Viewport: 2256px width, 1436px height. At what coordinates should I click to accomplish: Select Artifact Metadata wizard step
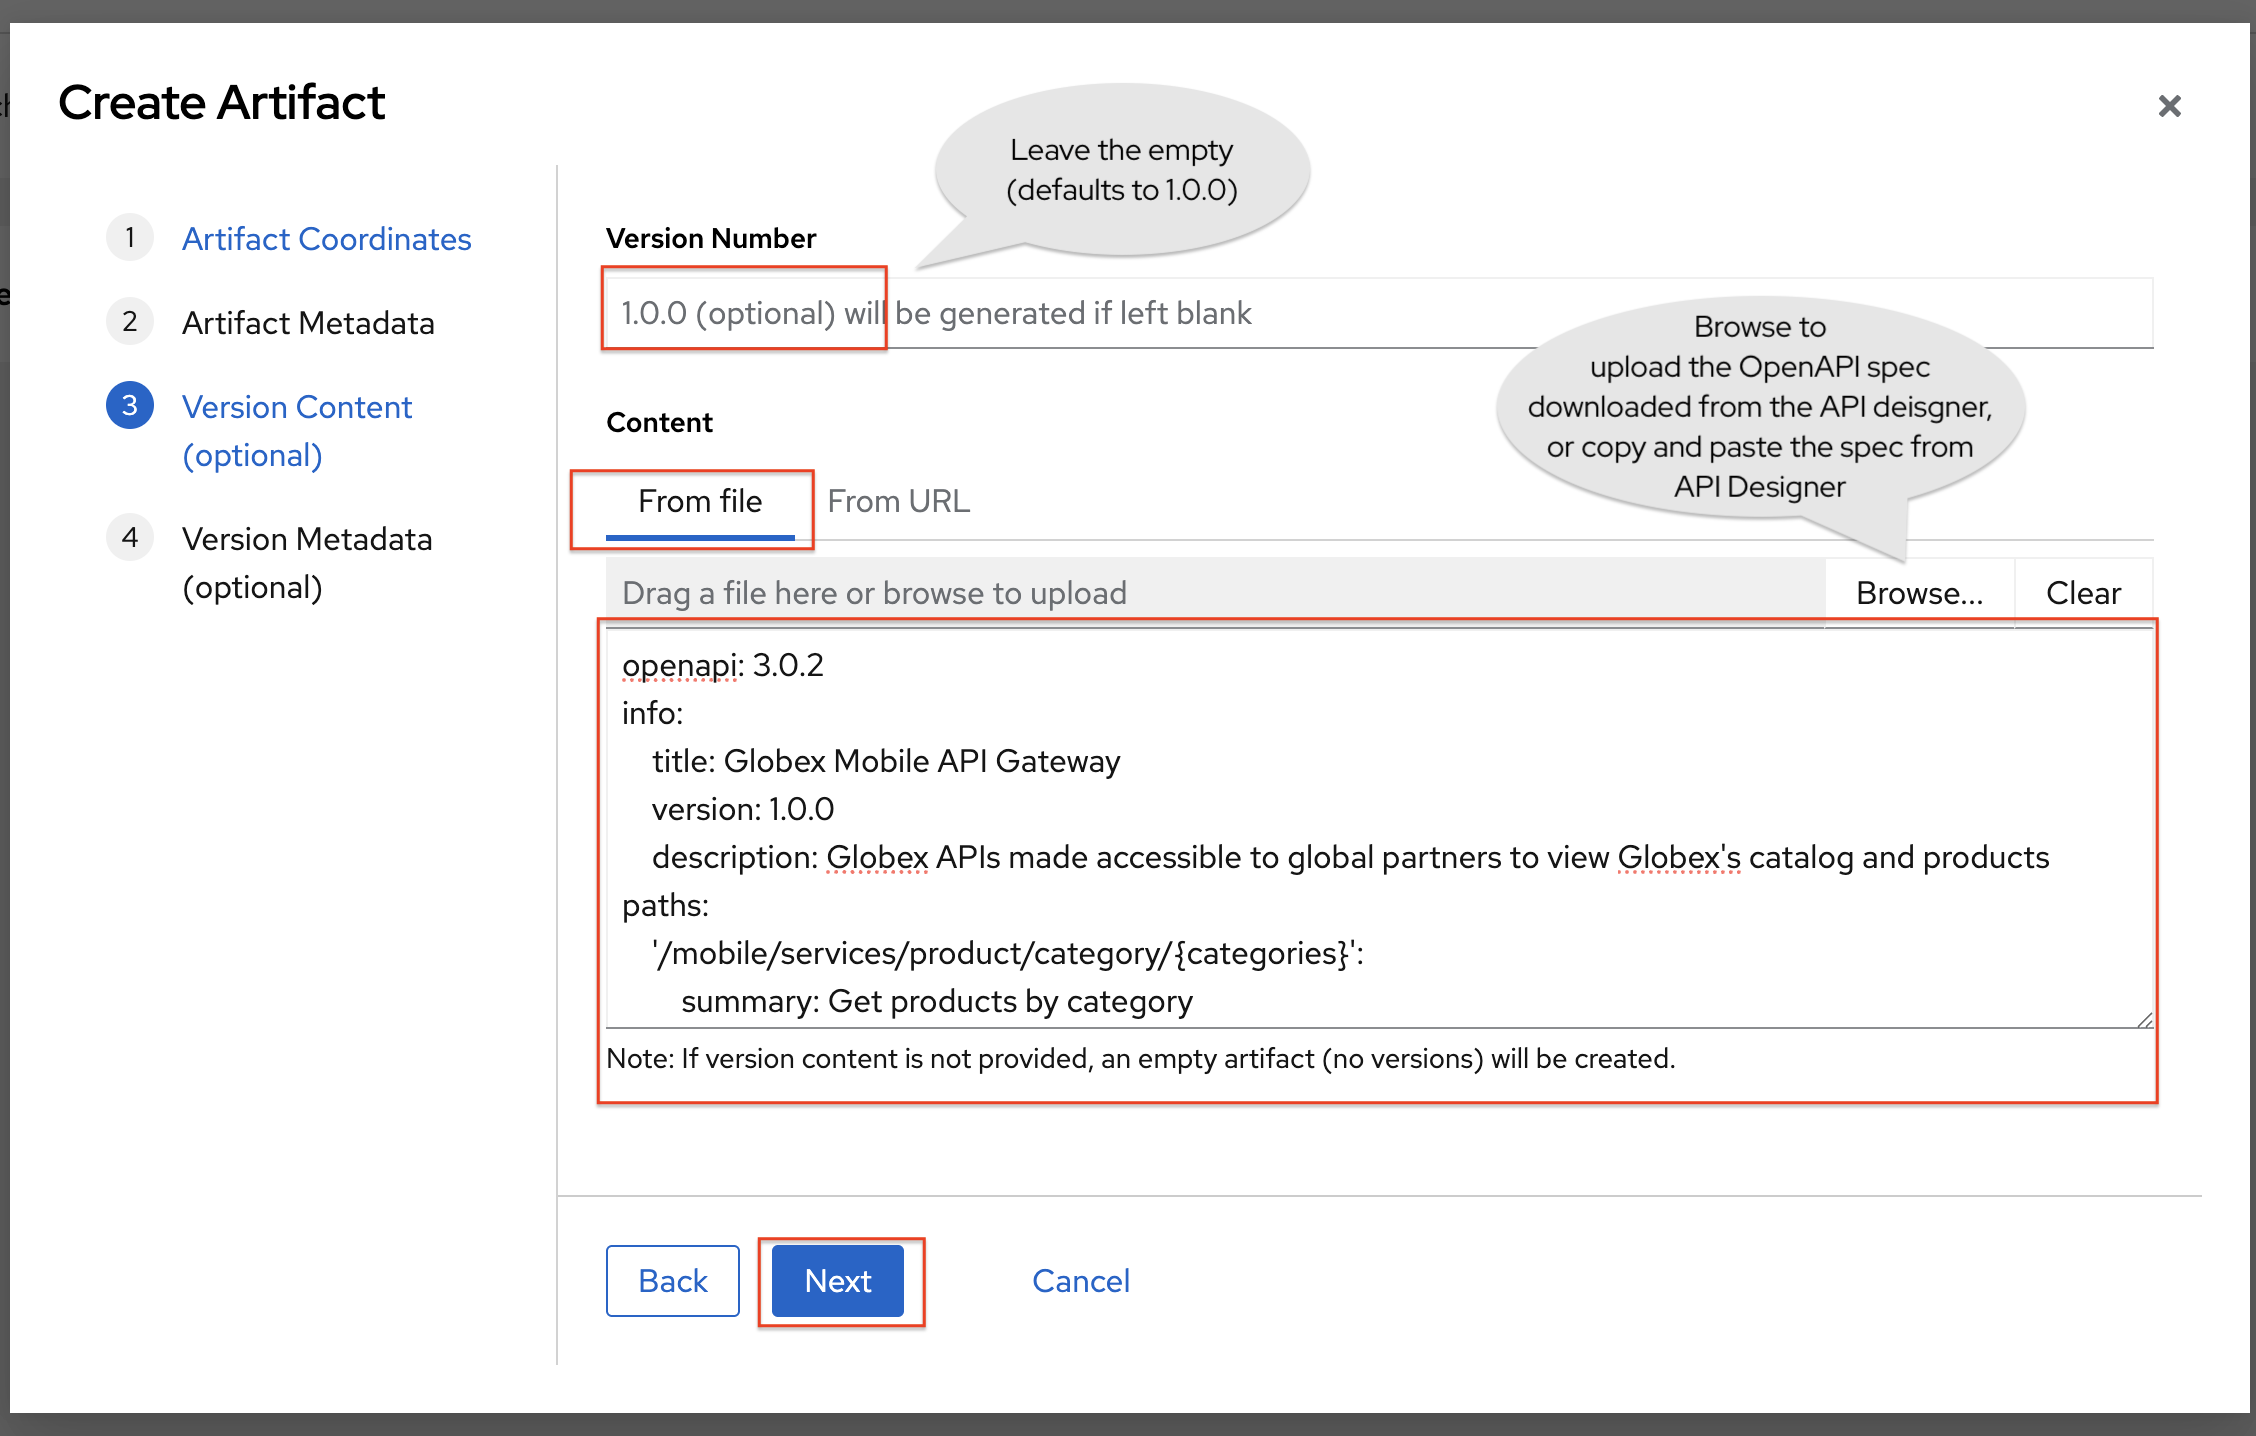pyautogui.click(x=308, y=323)
